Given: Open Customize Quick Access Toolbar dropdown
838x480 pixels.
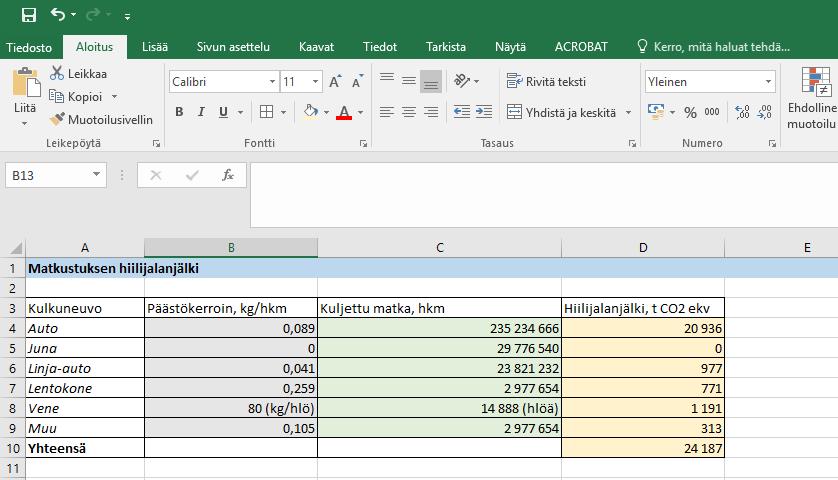Looking at the screenshot, I should (x=127, y=17).
